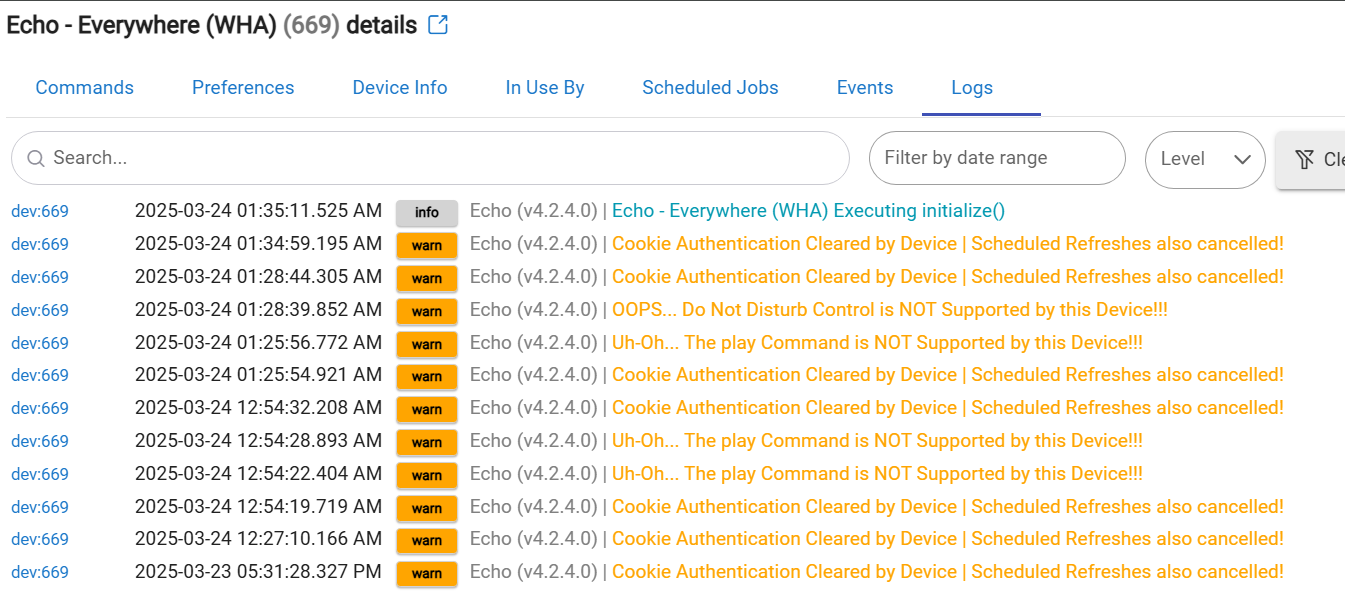Click the Level dropdown chevron arrow
This screenshot has width=1345, height=616.
1243,159
